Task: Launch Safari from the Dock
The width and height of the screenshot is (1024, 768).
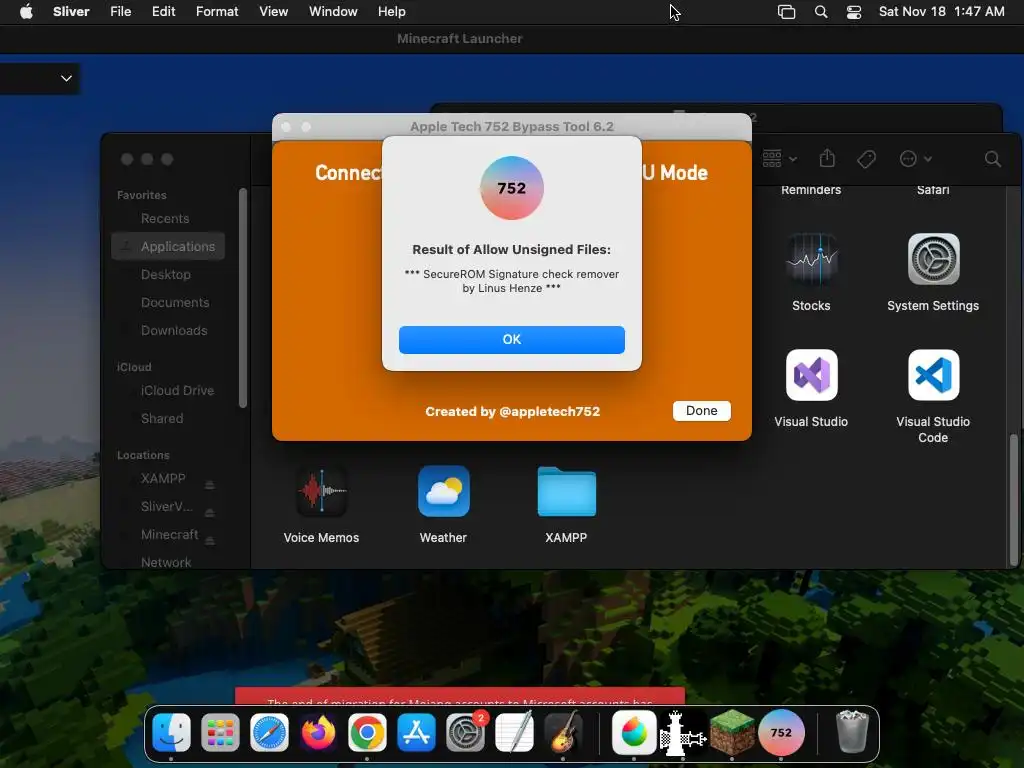Action: tap(269, 732)
